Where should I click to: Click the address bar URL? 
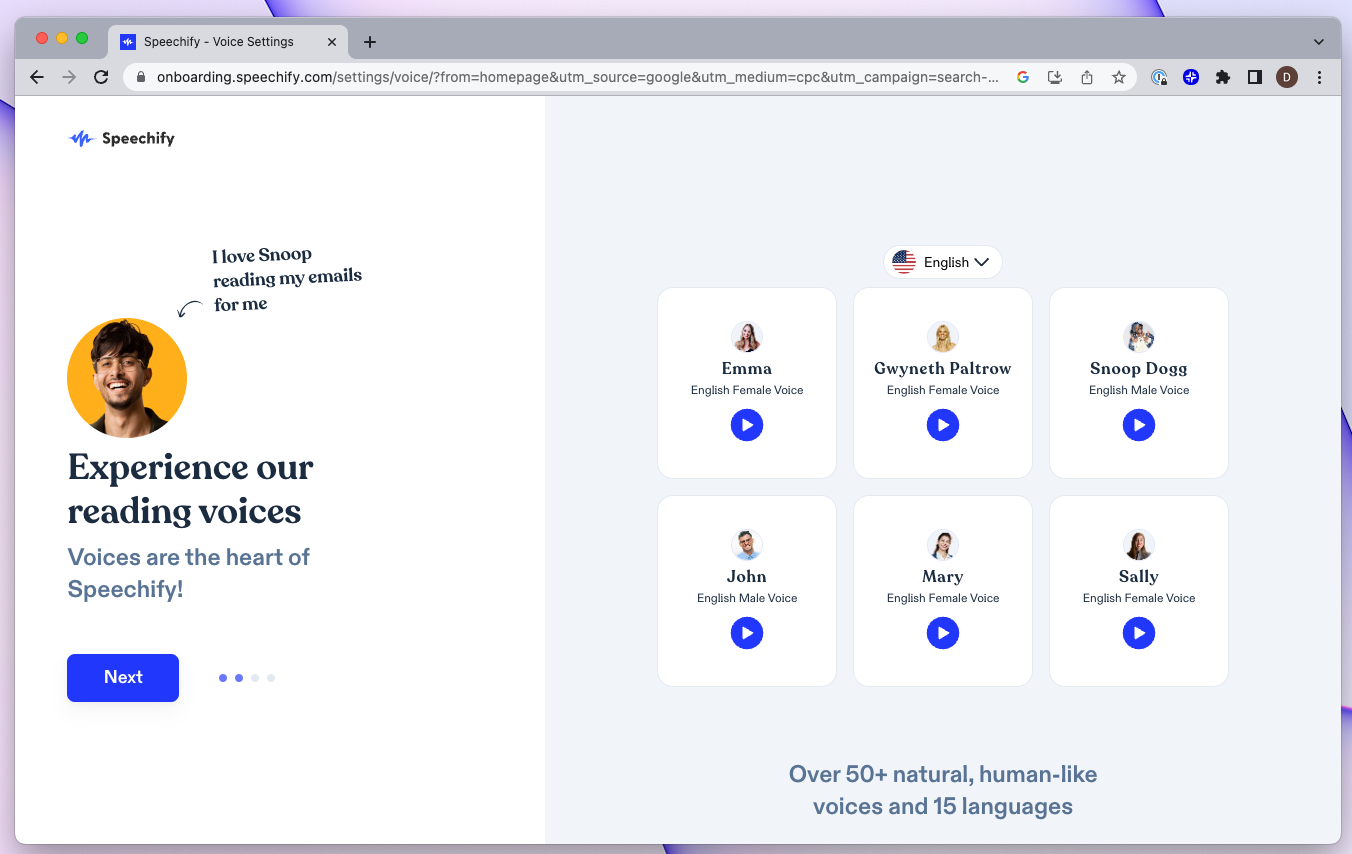[577, 77]
